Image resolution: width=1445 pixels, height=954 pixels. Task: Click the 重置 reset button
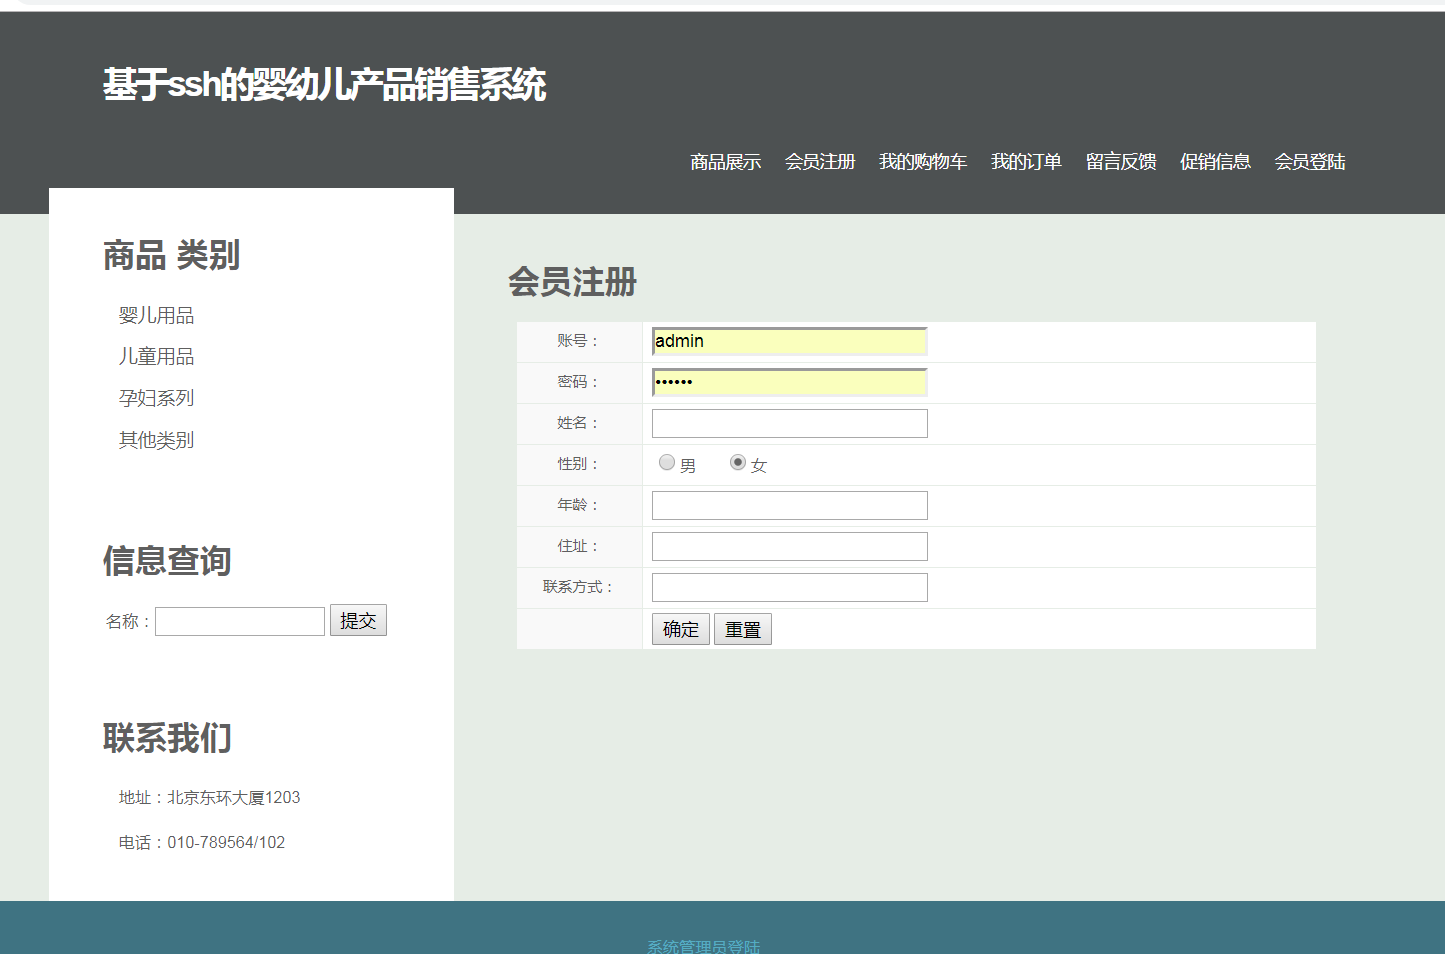(743, 629)
